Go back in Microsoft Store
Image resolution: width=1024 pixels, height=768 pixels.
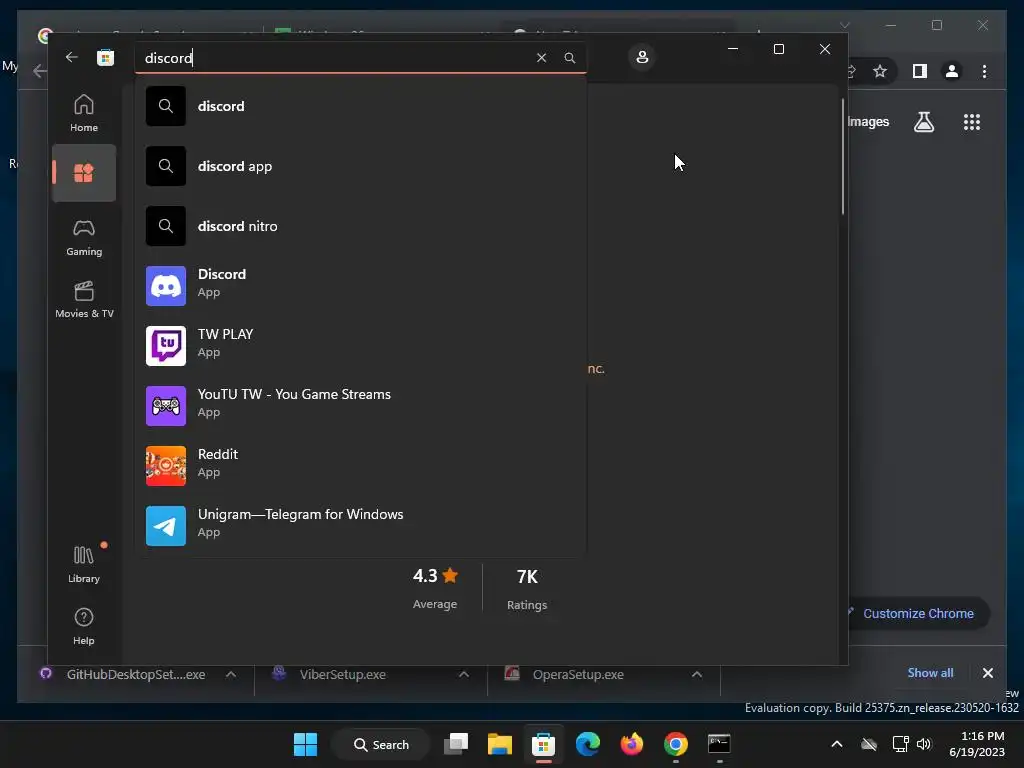[71, 57]
